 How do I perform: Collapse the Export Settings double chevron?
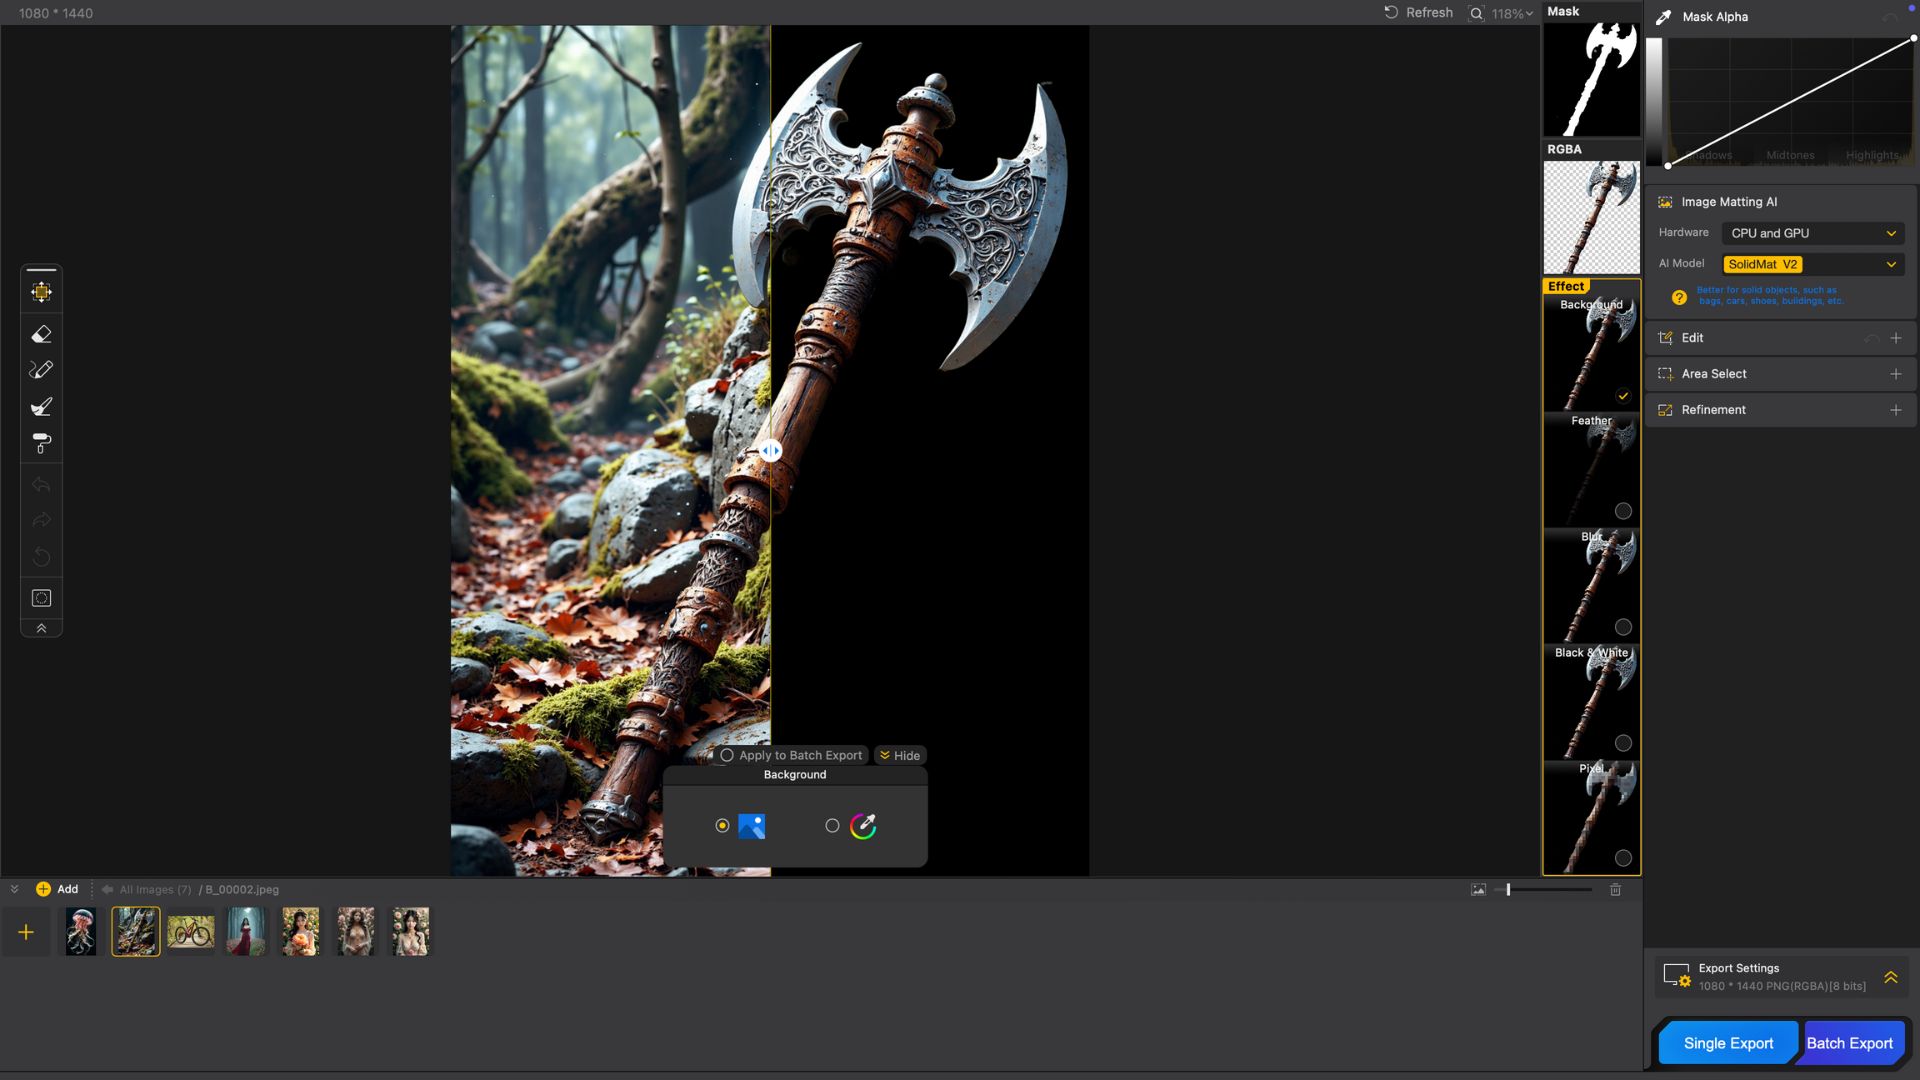pyautogui.click(x=1890, y=977)
